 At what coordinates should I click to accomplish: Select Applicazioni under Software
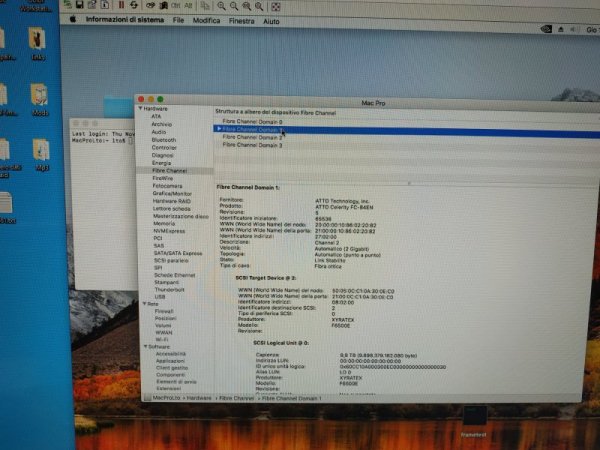pyautogui.click(x=170, y=361)
